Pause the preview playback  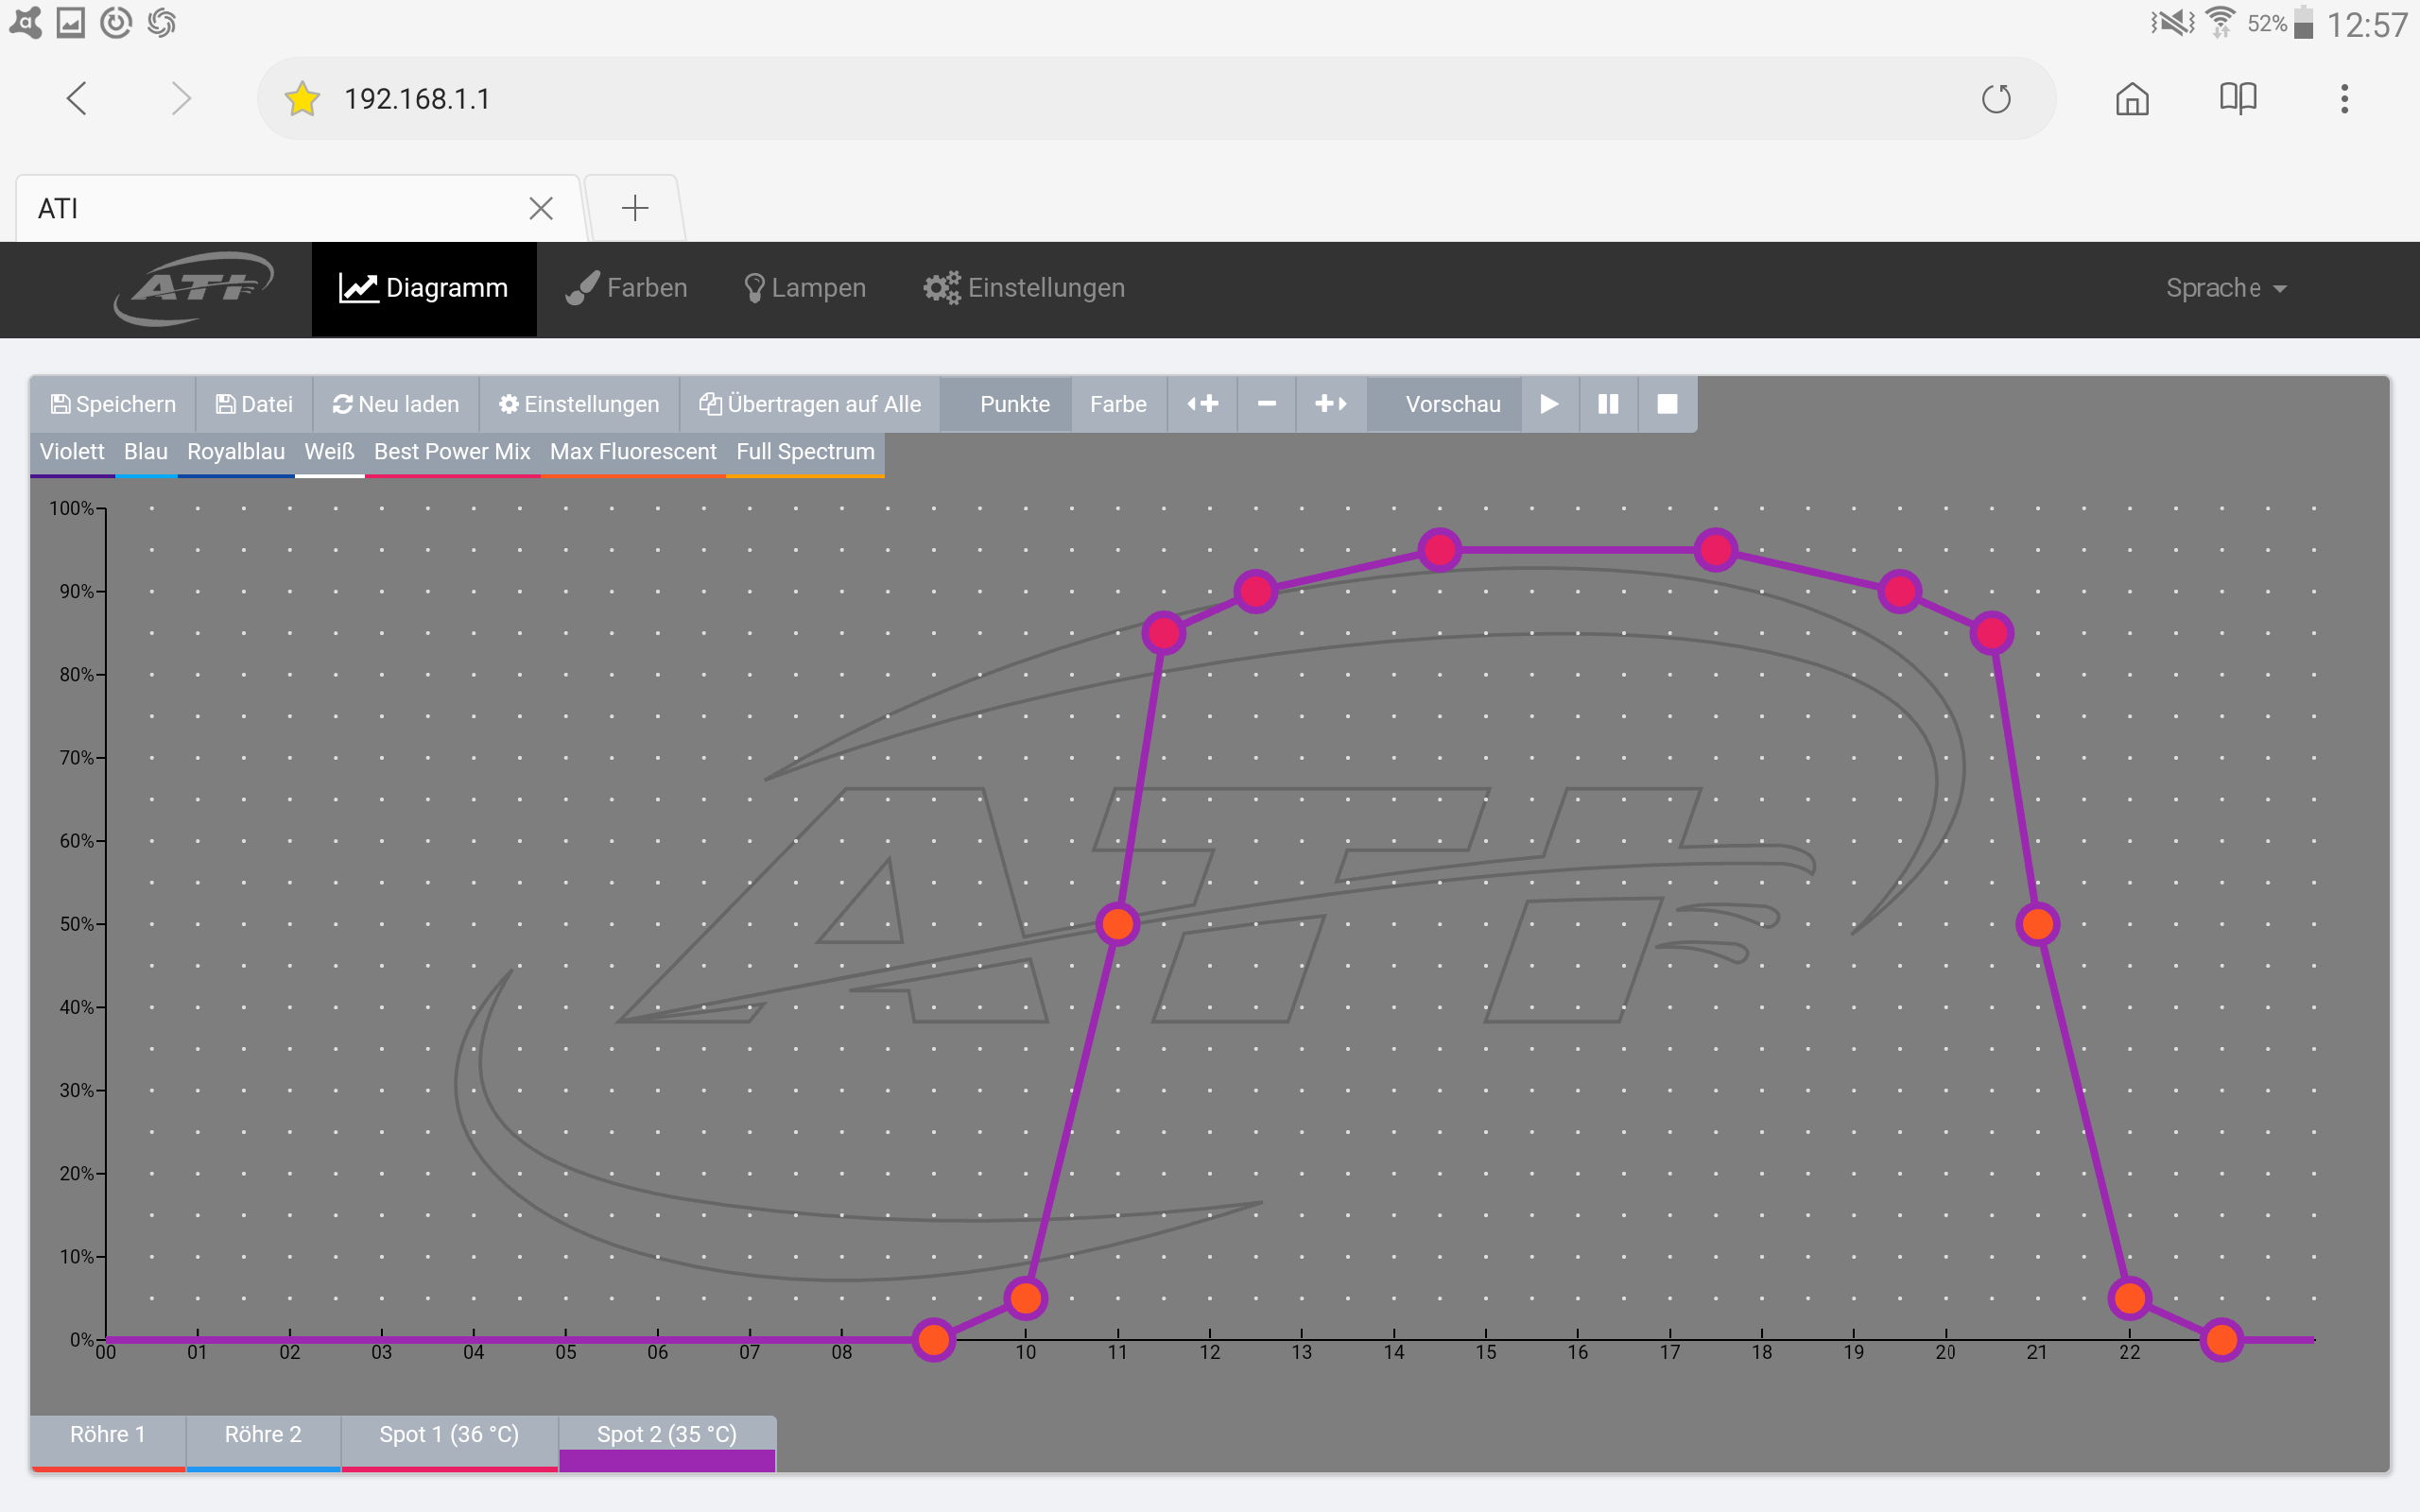(1608, 404)
